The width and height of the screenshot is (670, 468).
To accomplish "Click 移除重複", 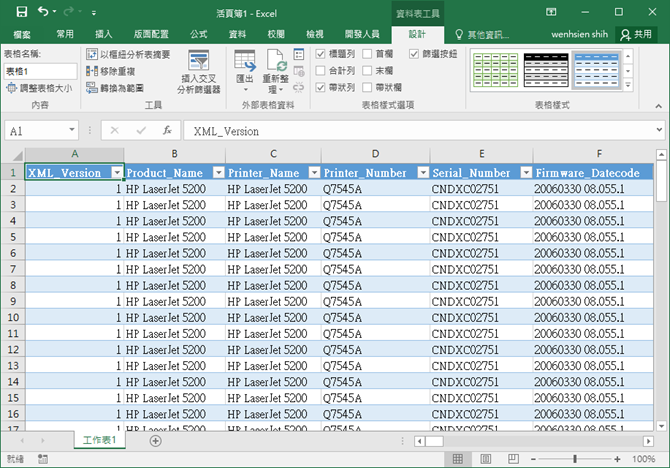I will click(x=111, y=71).
